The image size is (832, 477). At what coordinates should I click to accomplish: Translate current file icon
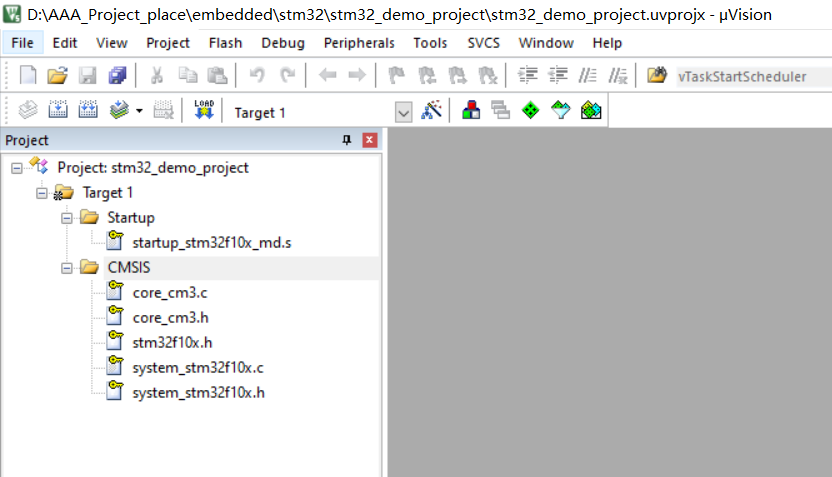point(28,110)
